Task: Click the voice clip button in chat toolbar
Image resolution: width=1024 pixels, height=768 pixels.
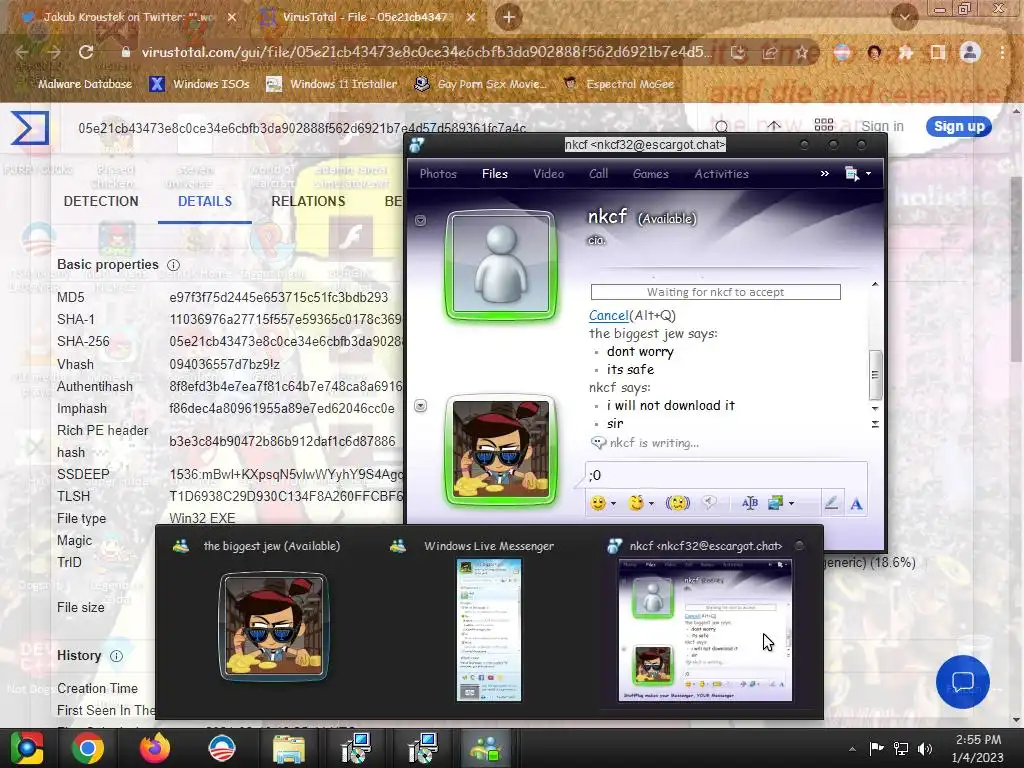Action: 709,502
